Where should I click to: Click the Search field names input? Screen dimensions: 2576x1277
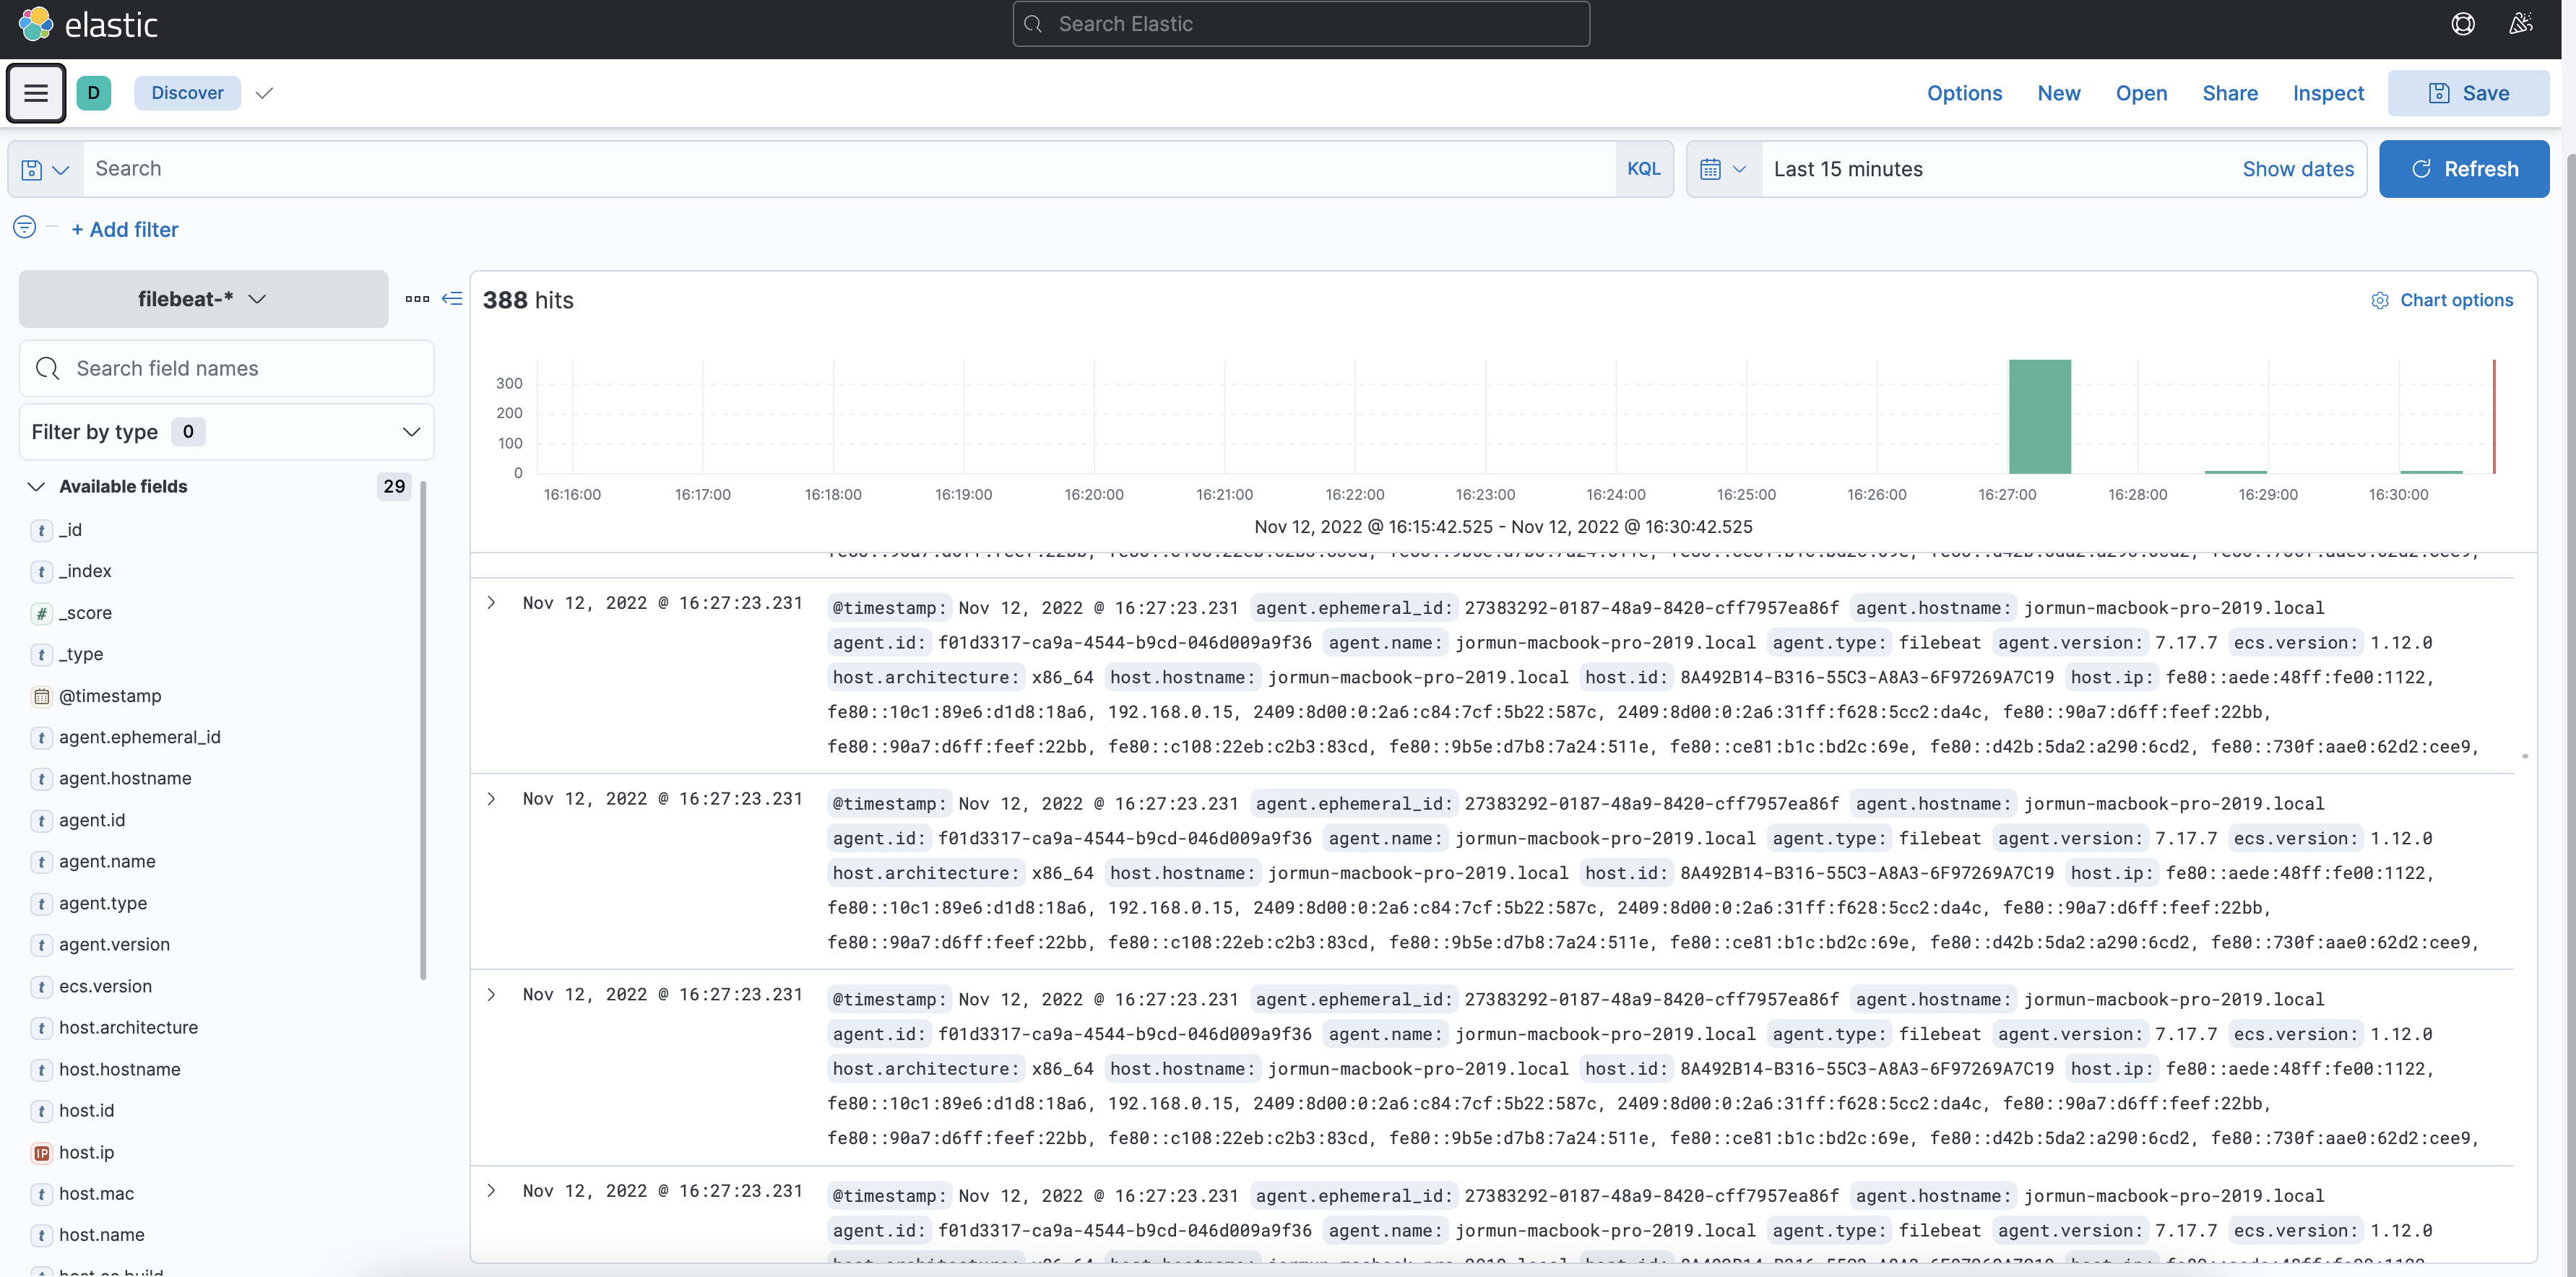[226, 369]
